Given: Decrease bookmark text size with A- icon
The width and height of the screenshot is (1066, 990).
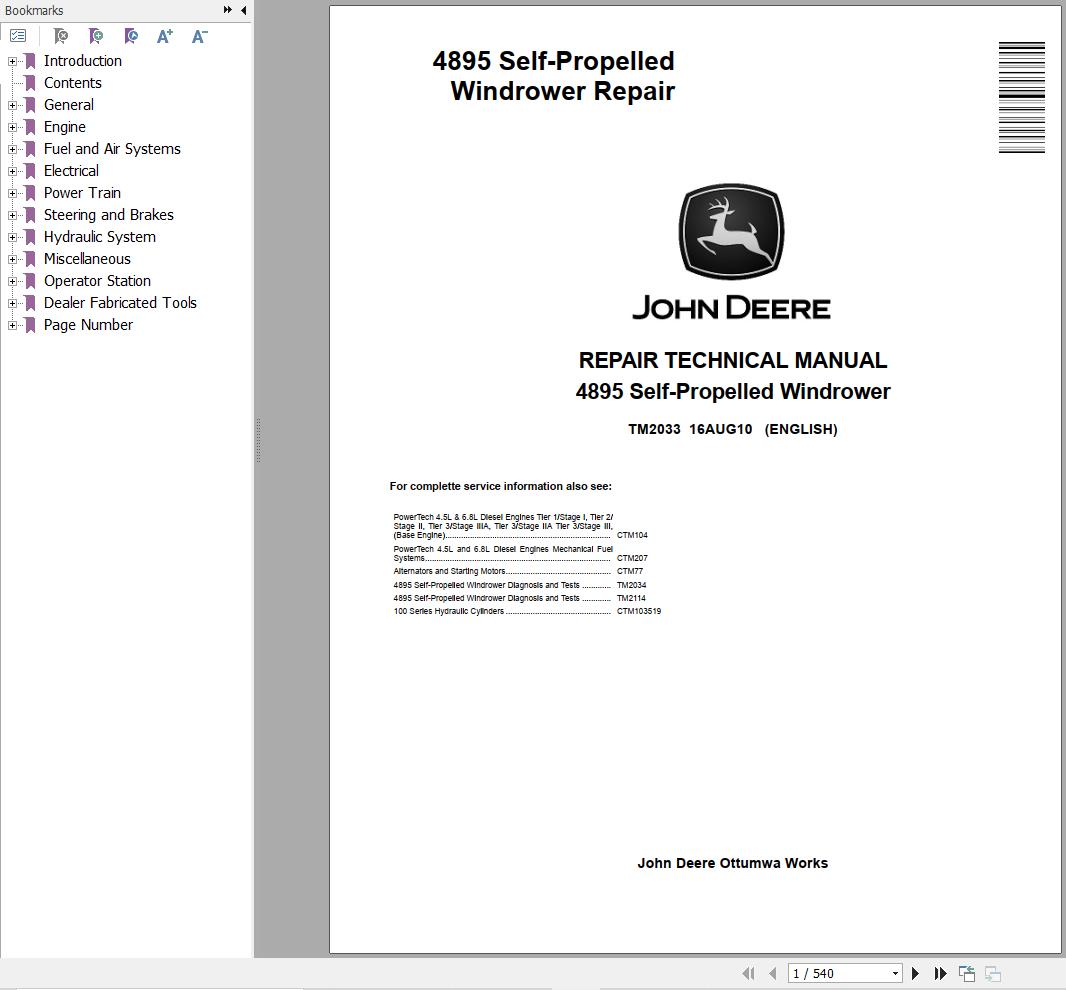Looking at the screenshot, I should point(199,36).
